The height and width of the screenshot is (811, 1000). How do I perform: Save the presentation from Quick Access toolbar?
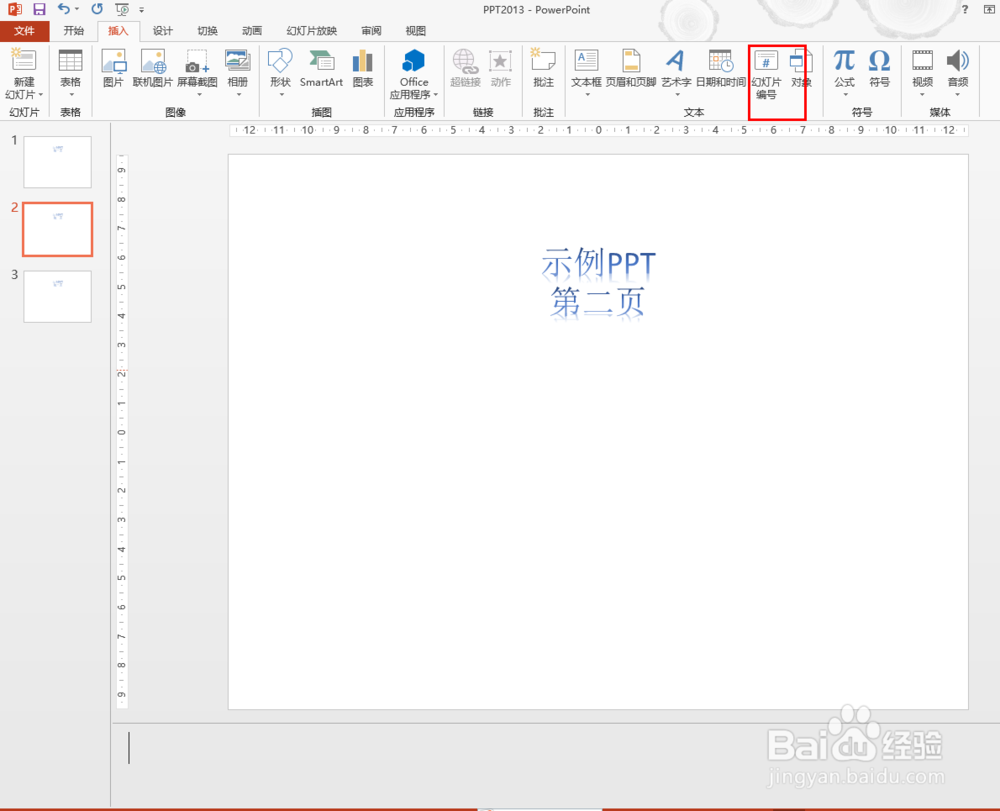point(40,9)
